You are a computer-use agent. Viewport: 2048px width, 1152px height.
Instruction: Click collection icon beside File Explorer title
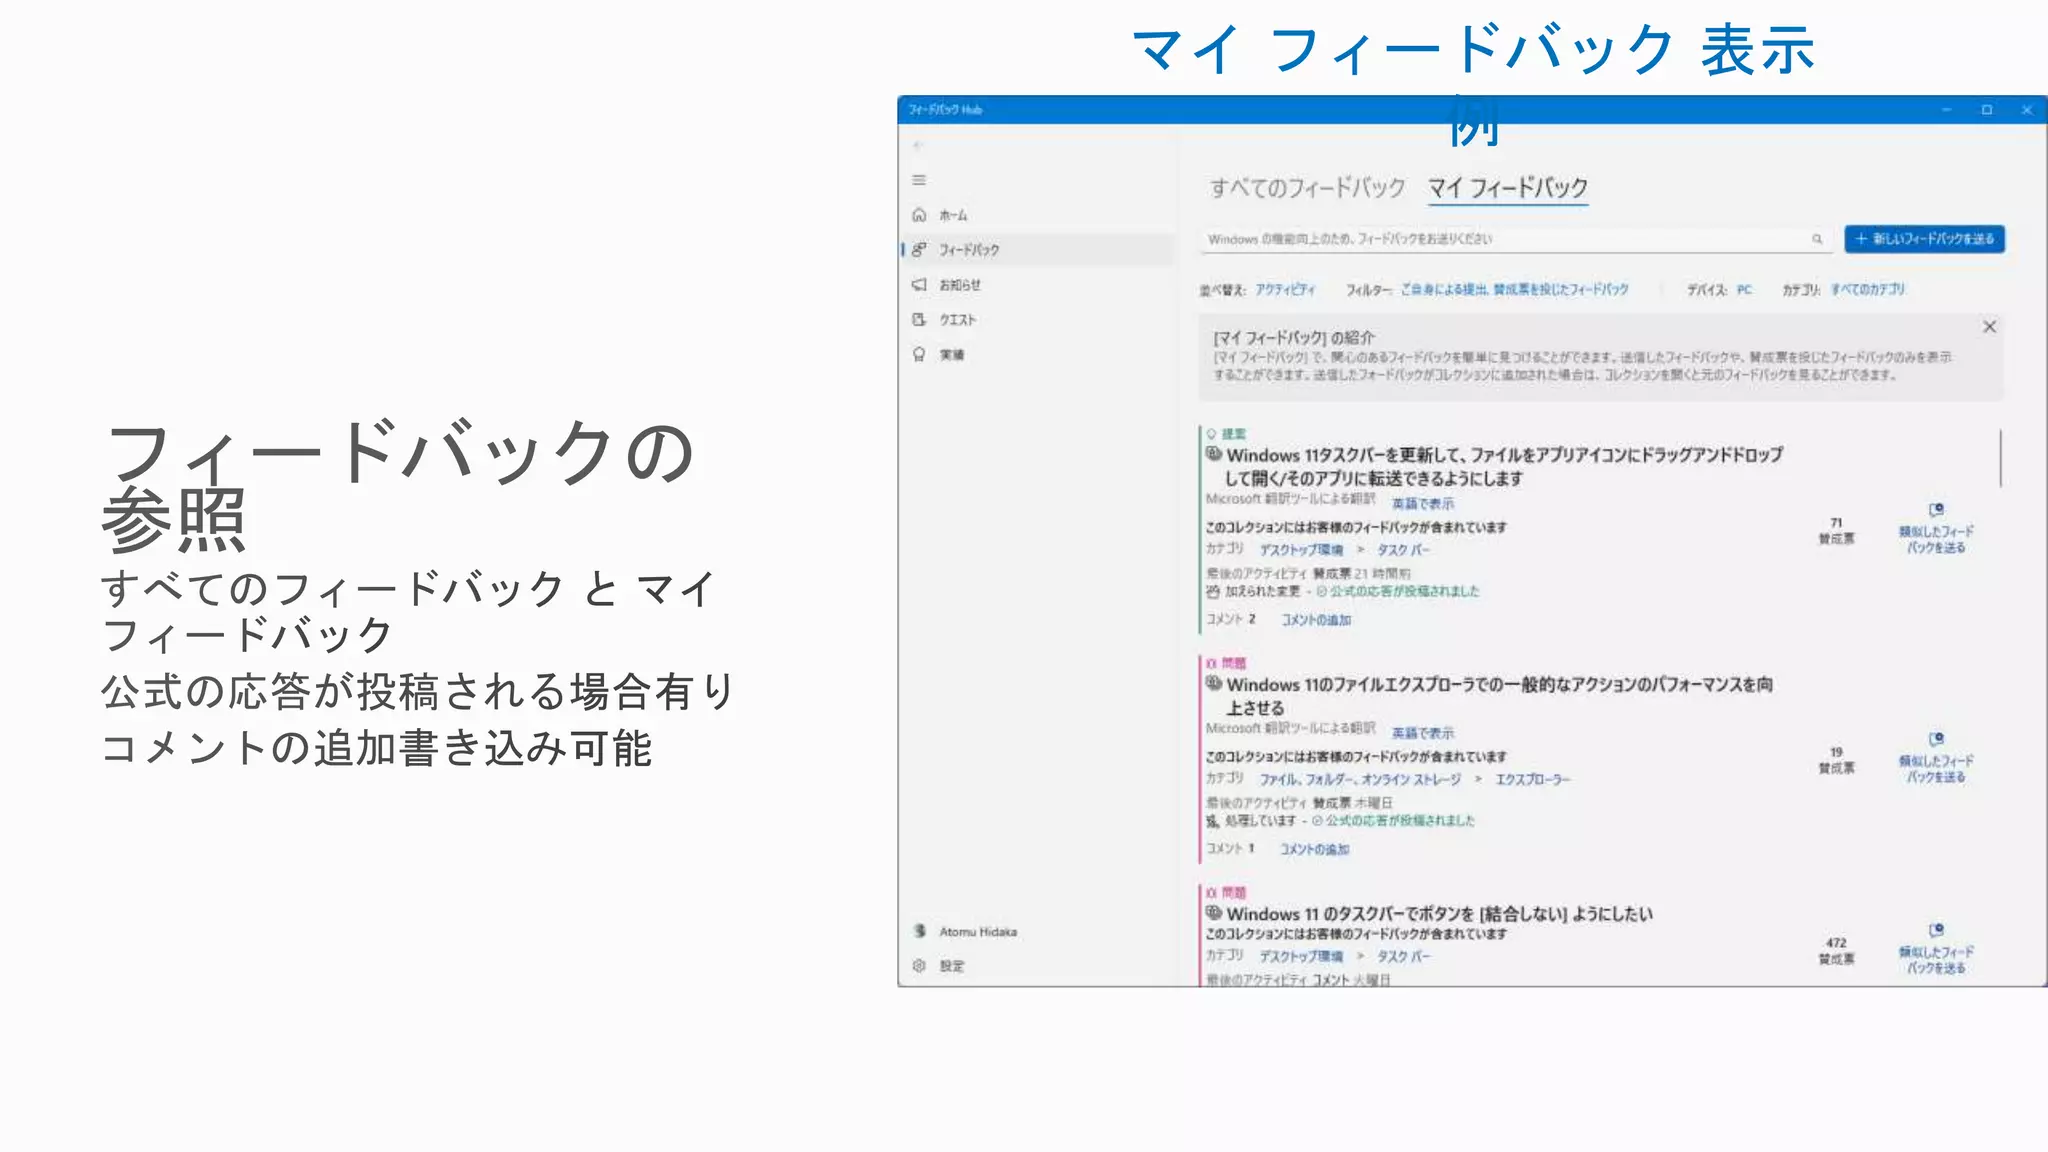tap(1213, 683)
